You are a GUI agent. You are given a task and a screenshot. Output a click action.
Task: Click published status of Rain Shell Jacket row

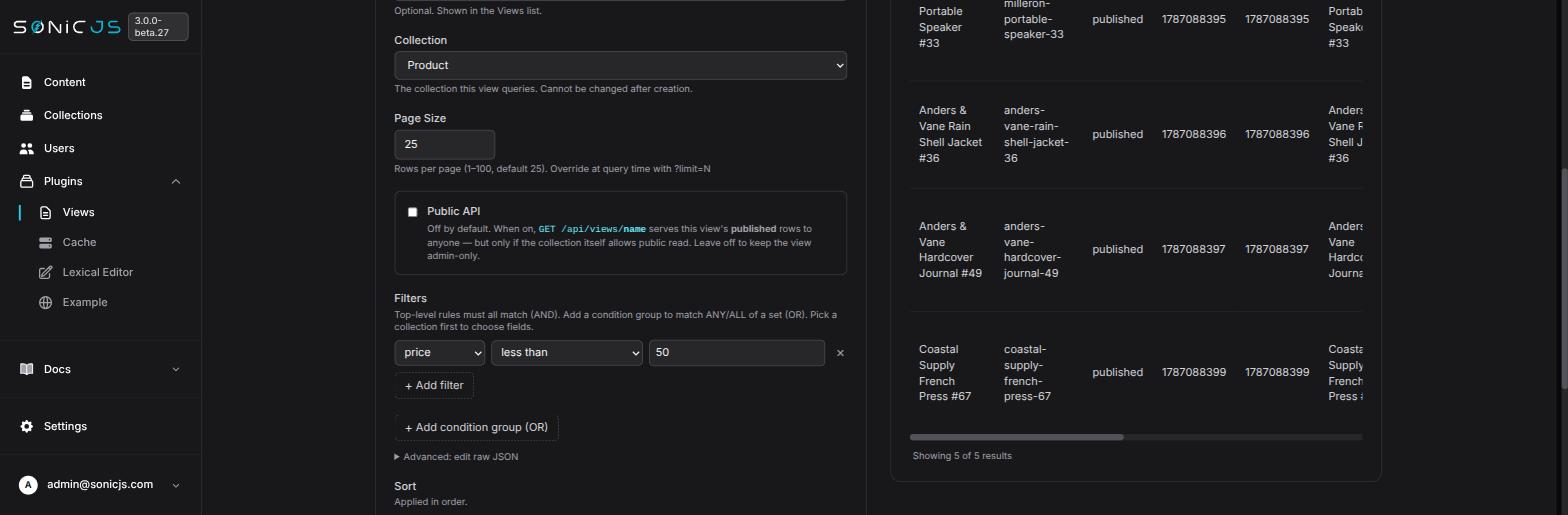tap(1117, 134)
